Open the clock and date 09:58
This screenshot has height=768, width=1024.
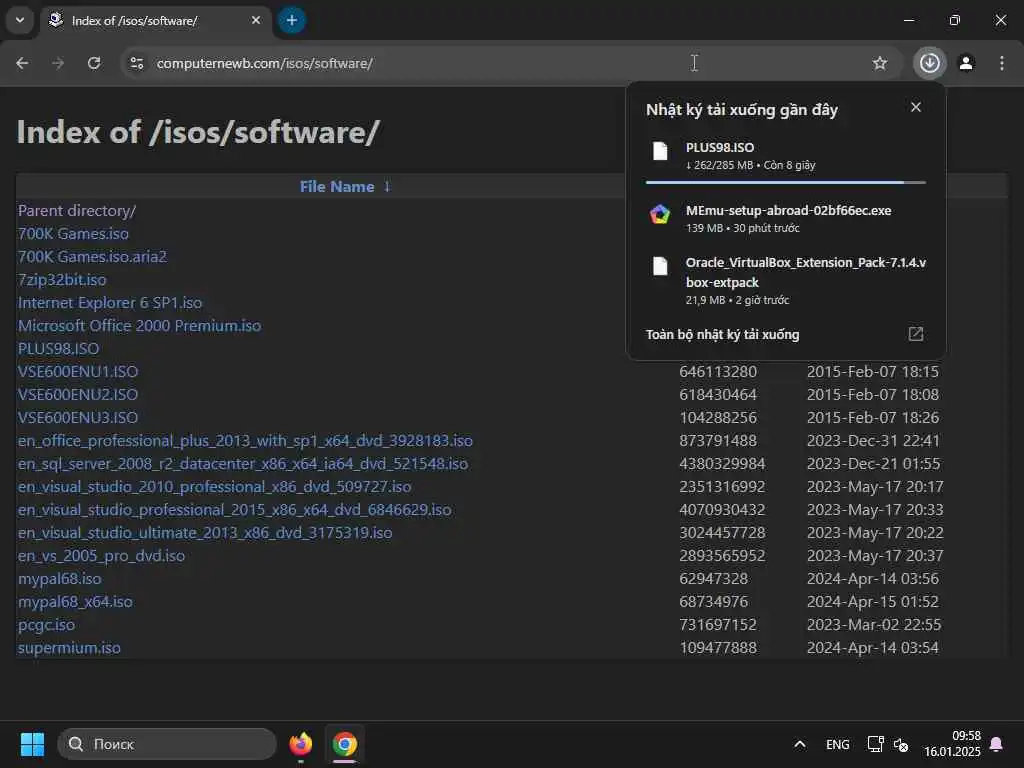pos(952,744)
